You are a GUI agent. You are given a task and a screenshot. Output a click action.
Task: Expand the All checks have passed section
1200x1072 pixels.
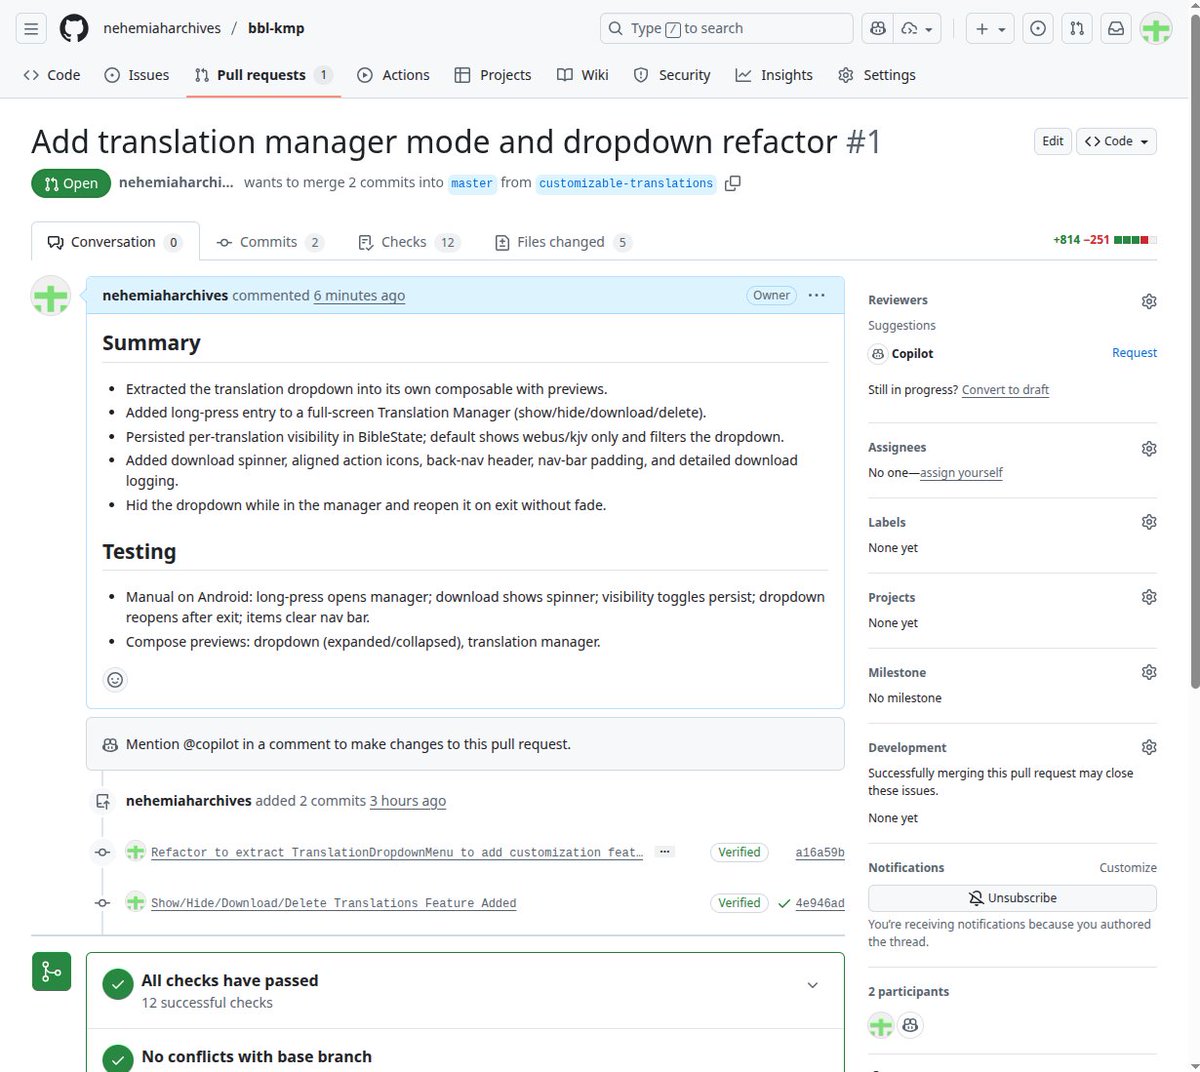click(x=812, y=986)
